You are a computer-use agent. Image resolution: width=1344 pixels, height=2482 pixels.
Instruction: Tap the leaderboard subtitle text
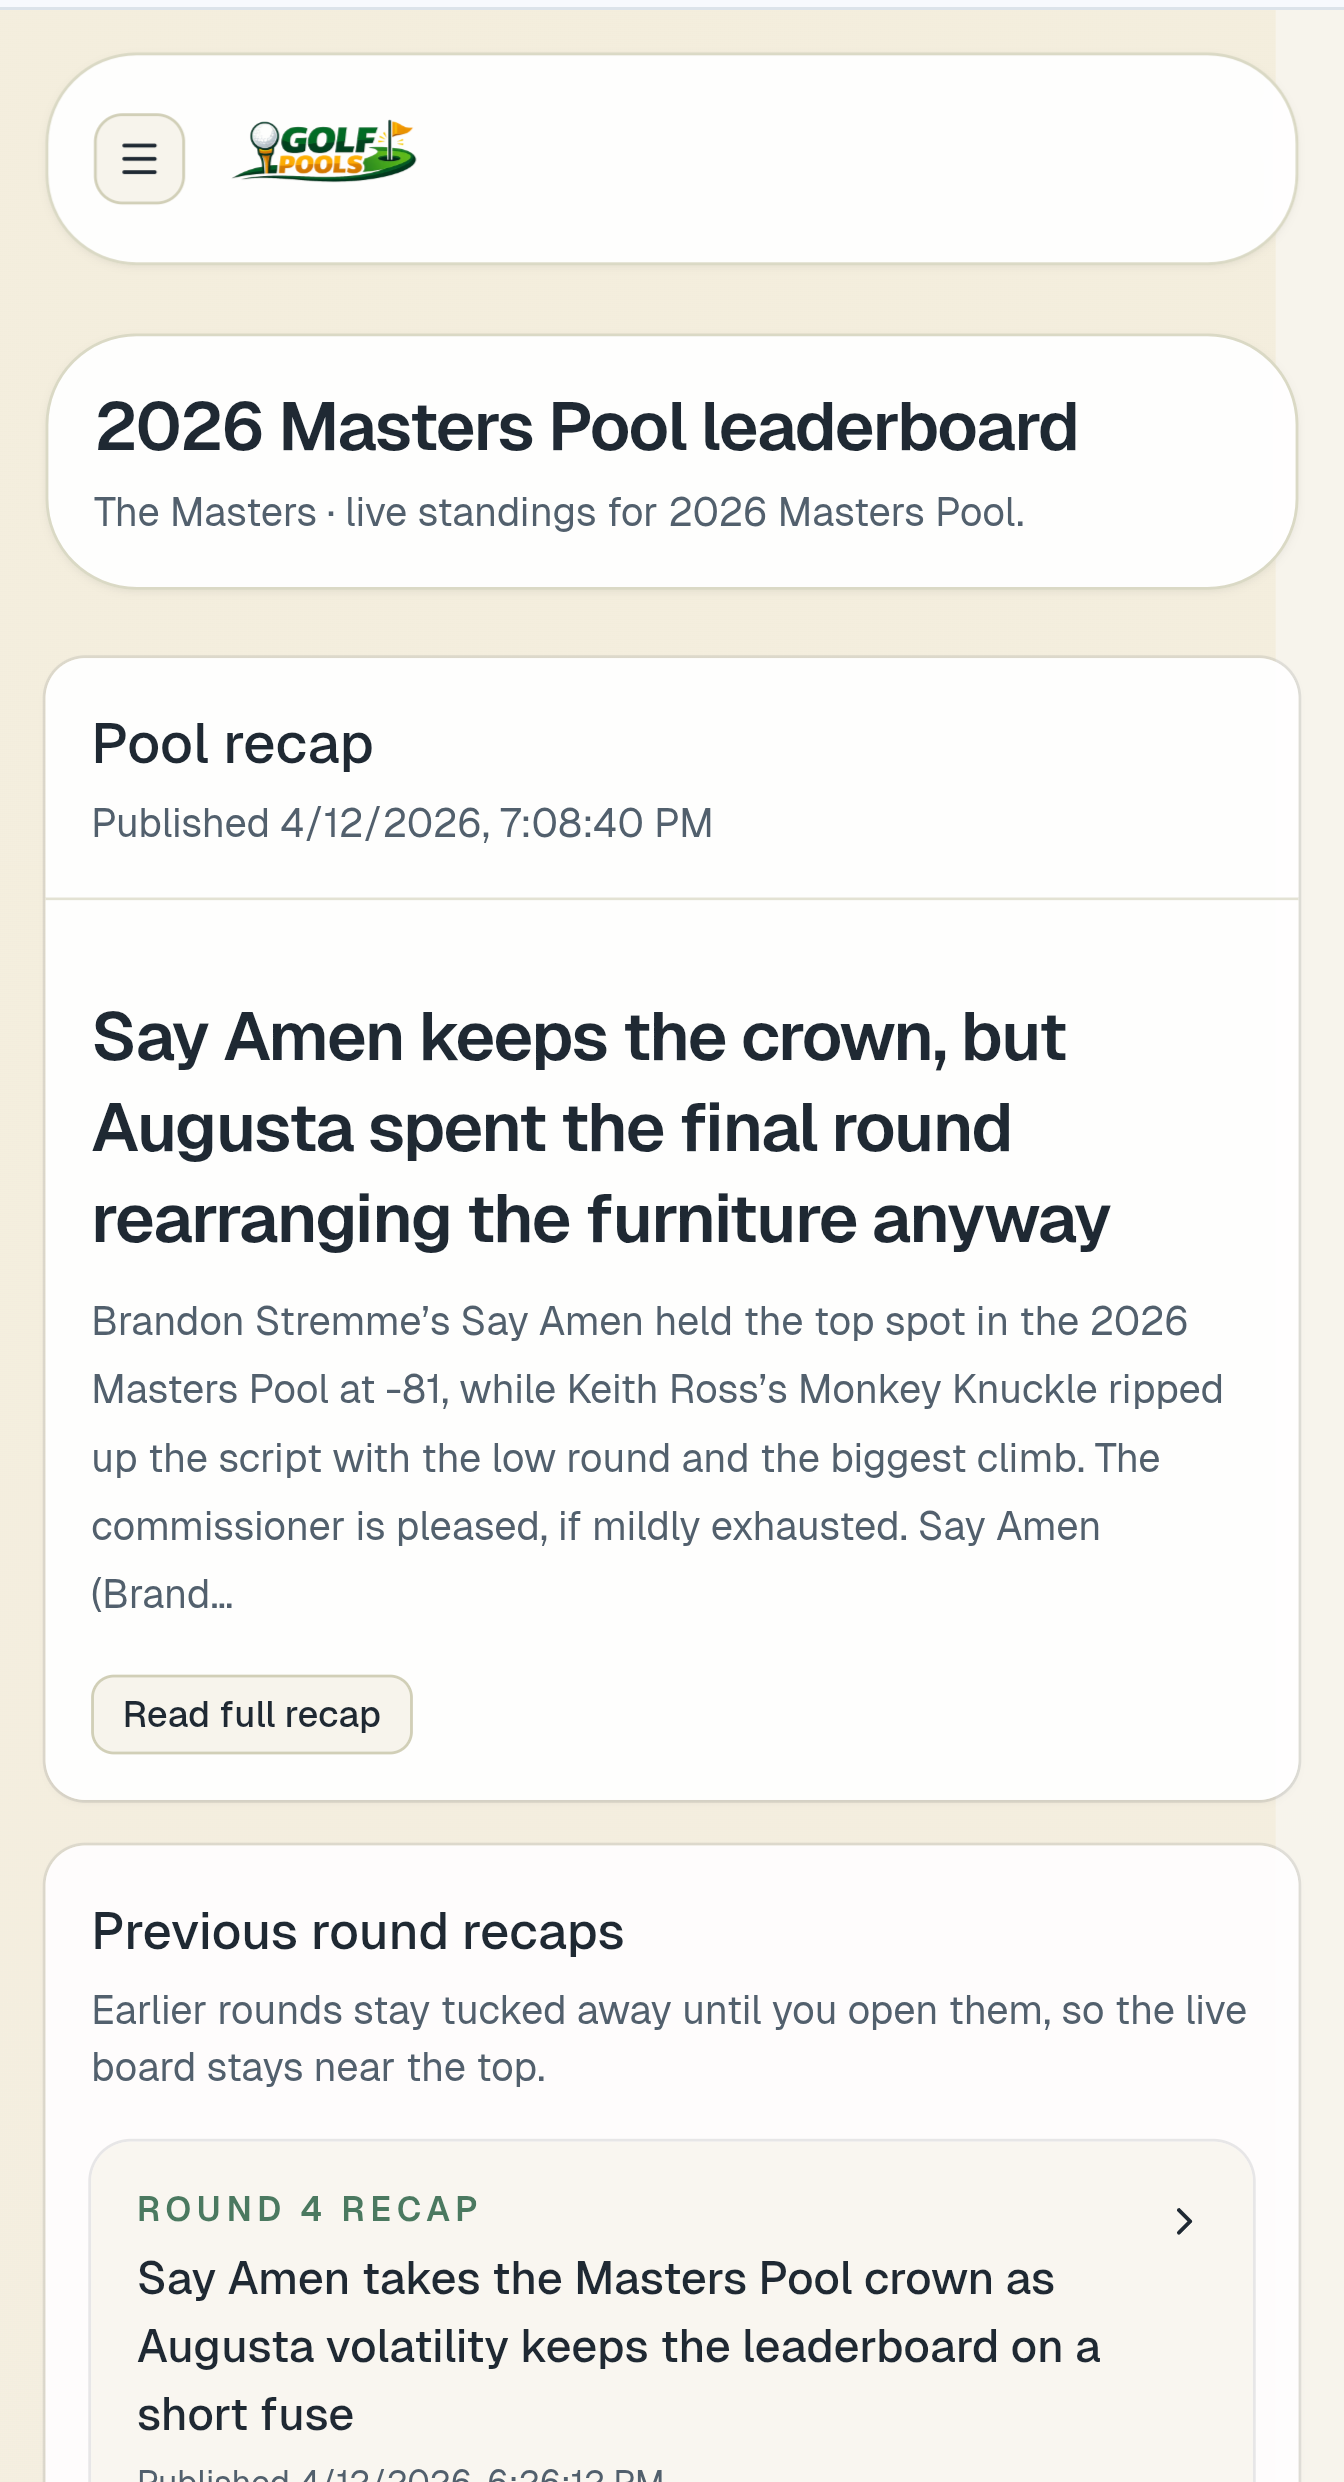pyautogui.click(x=560, y=511)
